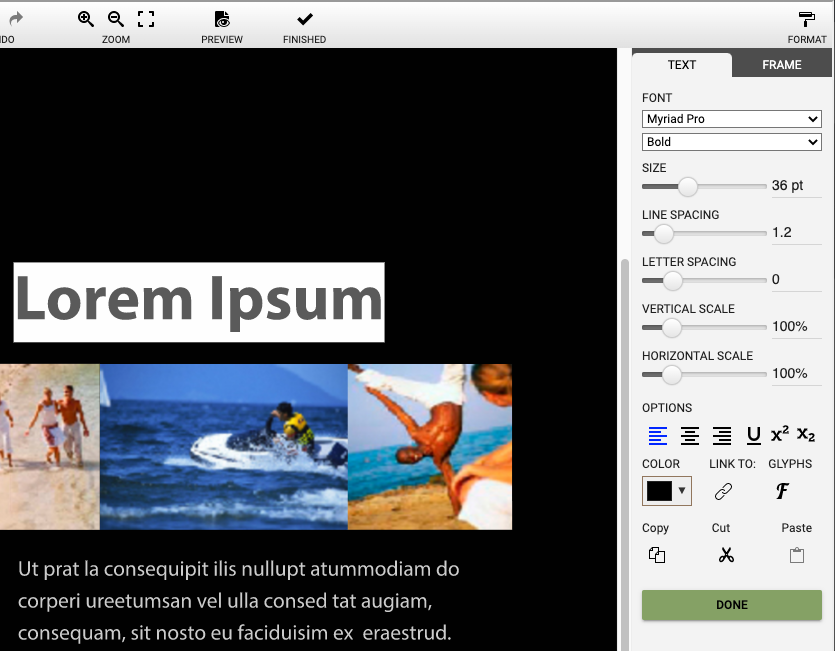
Task: Select the Lorem Ipsum heading text
Action: pos(199,302)
